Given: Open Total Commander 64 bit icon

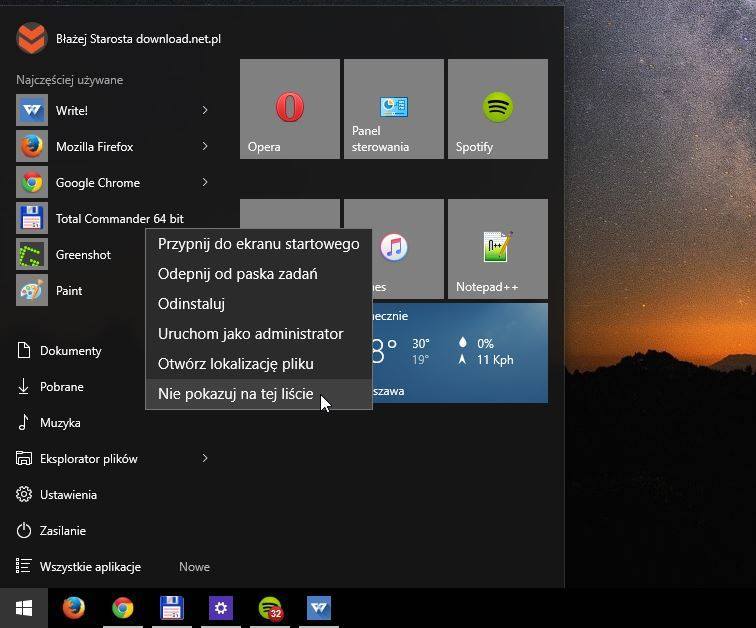Looking at the screenshot, I should click(x=32, y=218).
